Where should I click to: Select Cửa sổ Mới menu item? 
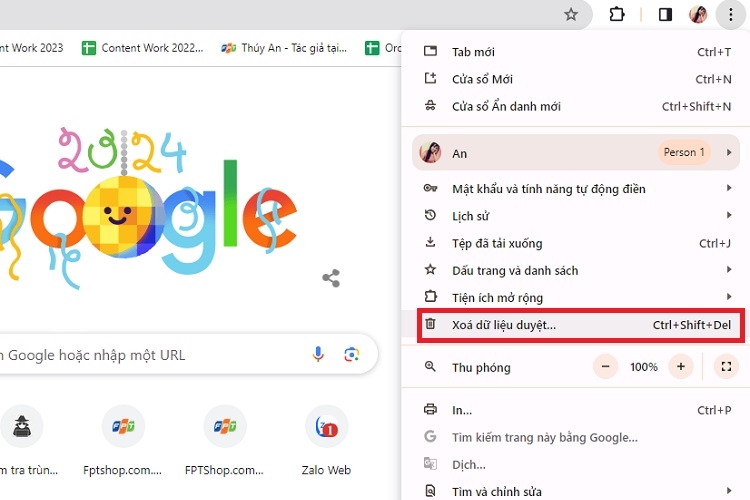click(x=575, y=79)
